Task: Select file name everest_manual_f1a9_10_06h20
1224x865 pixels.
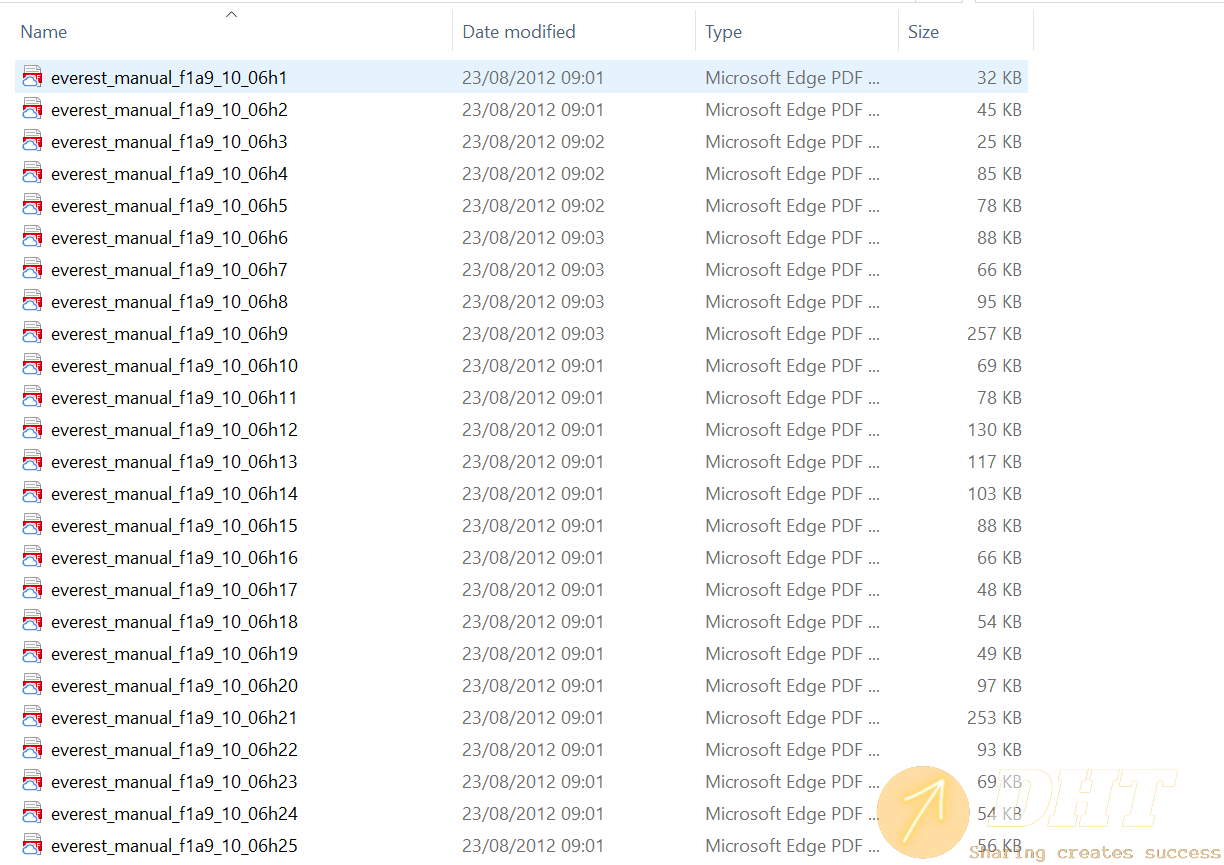Action: point(174,686)
